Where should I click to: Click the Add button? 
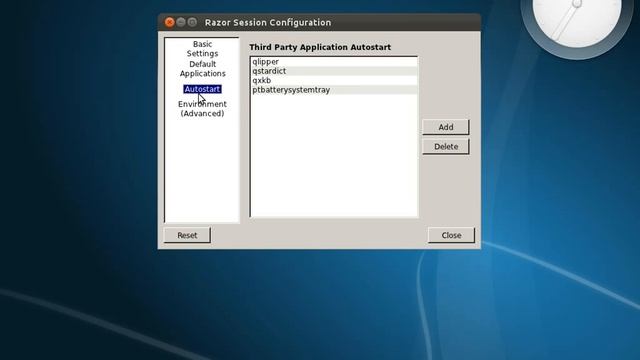click(x=446, y=127)
